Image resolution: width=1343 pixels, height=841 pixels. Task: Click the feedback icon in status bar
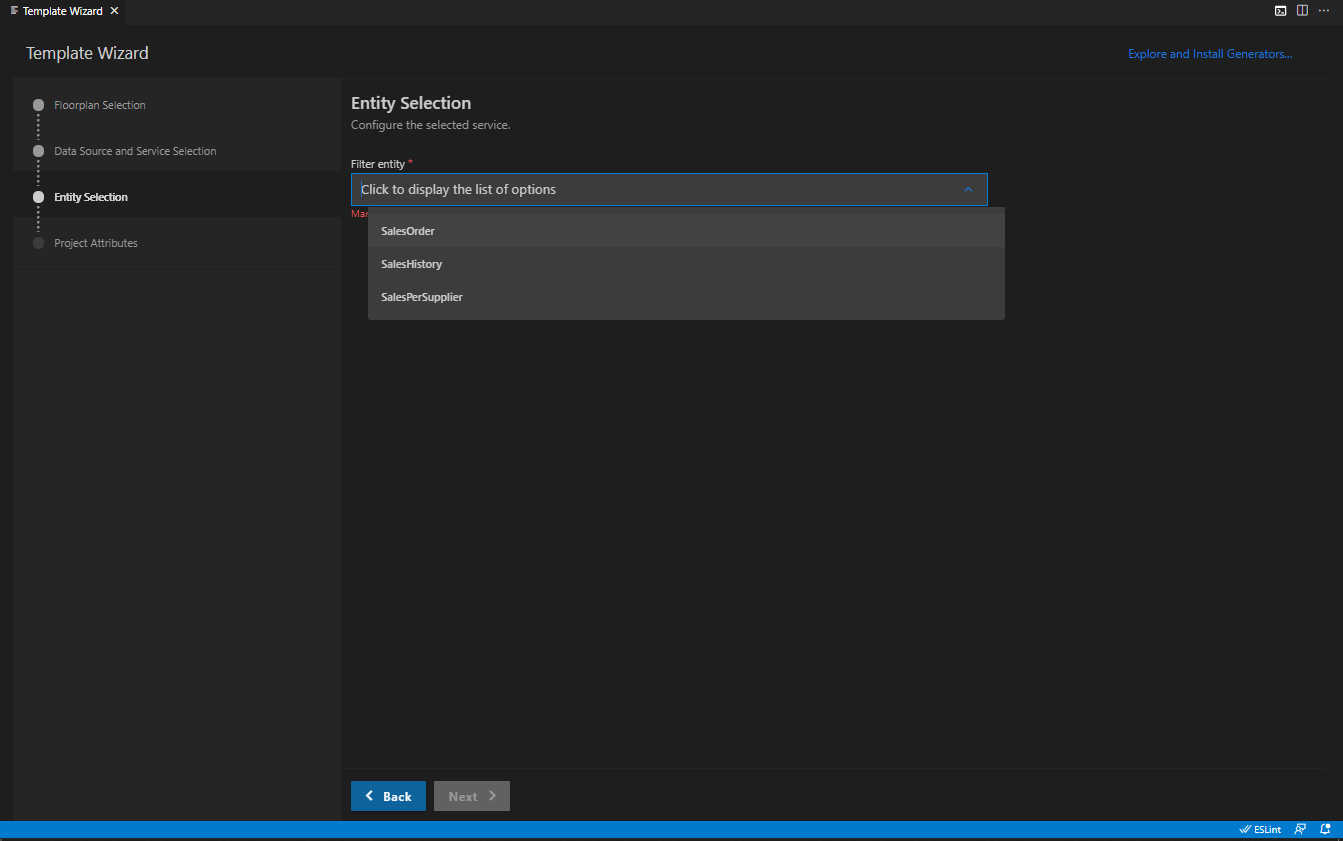[x=1300, y=829]
